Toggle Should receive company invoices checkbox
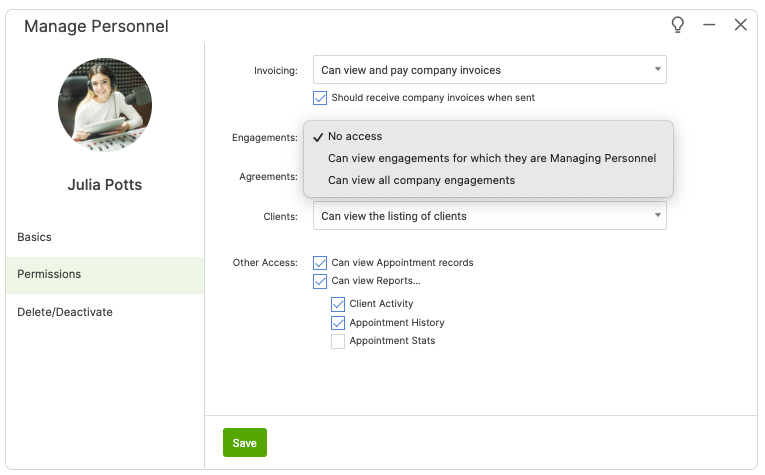Viewport: 765px width, 475px height. click(320, 98)
